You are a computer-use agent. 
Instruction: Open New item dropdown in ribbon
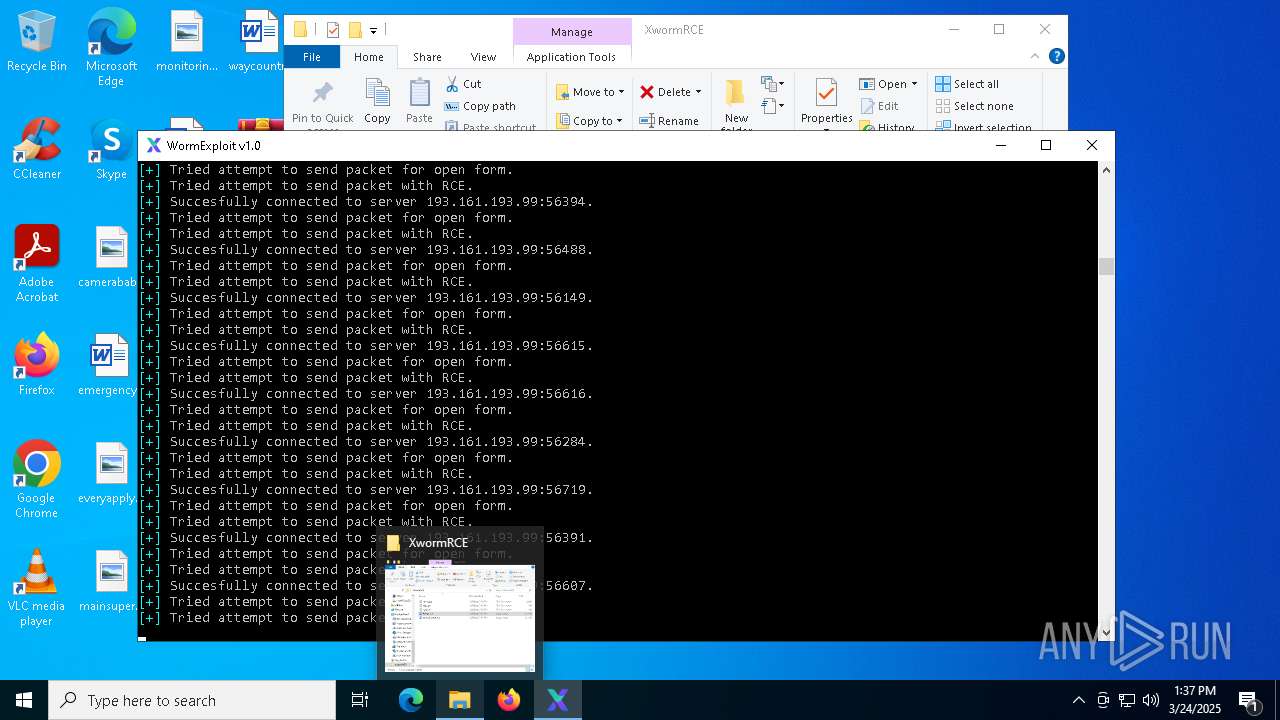pos(773,84)
